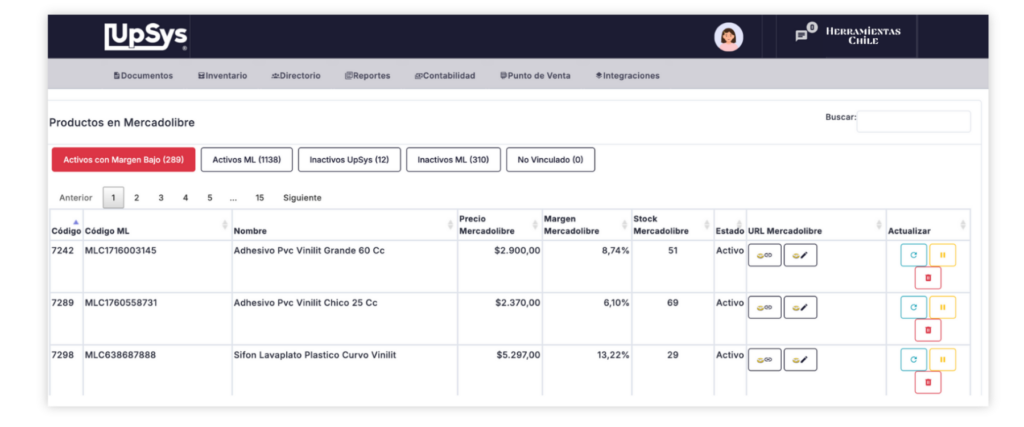Sort table by Nombre column header

click(x=340, y=231)
